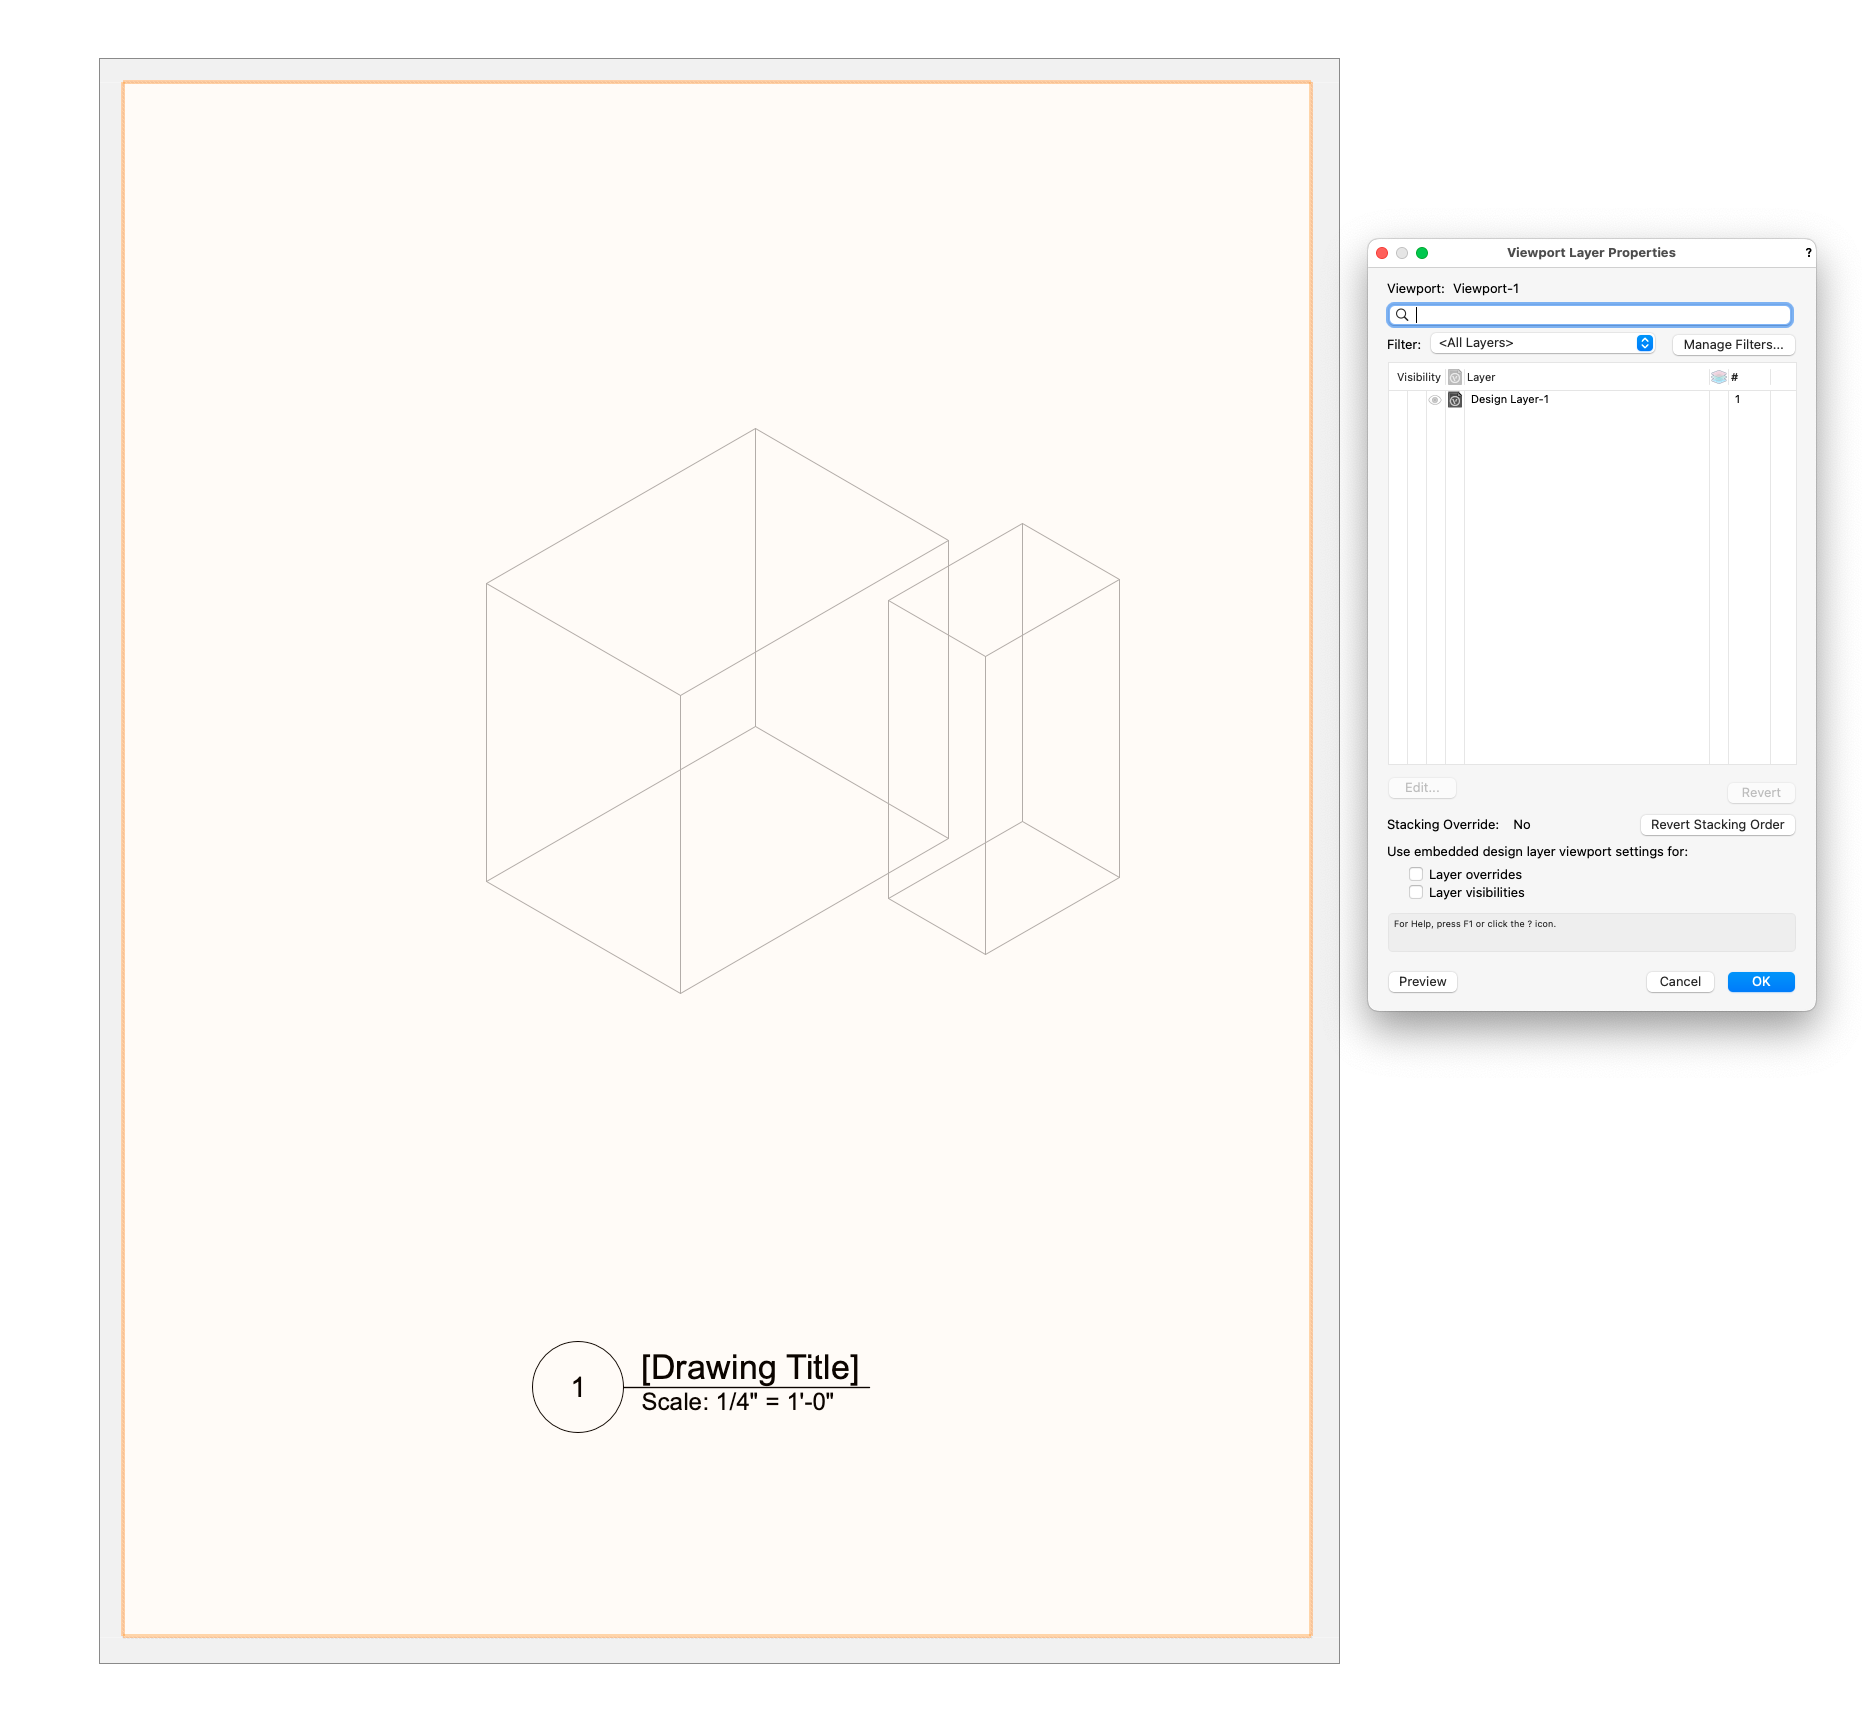Click Cancel to dismiss the dialog
This screenshot has height=1725, width=1862.
click(1679, 981)
